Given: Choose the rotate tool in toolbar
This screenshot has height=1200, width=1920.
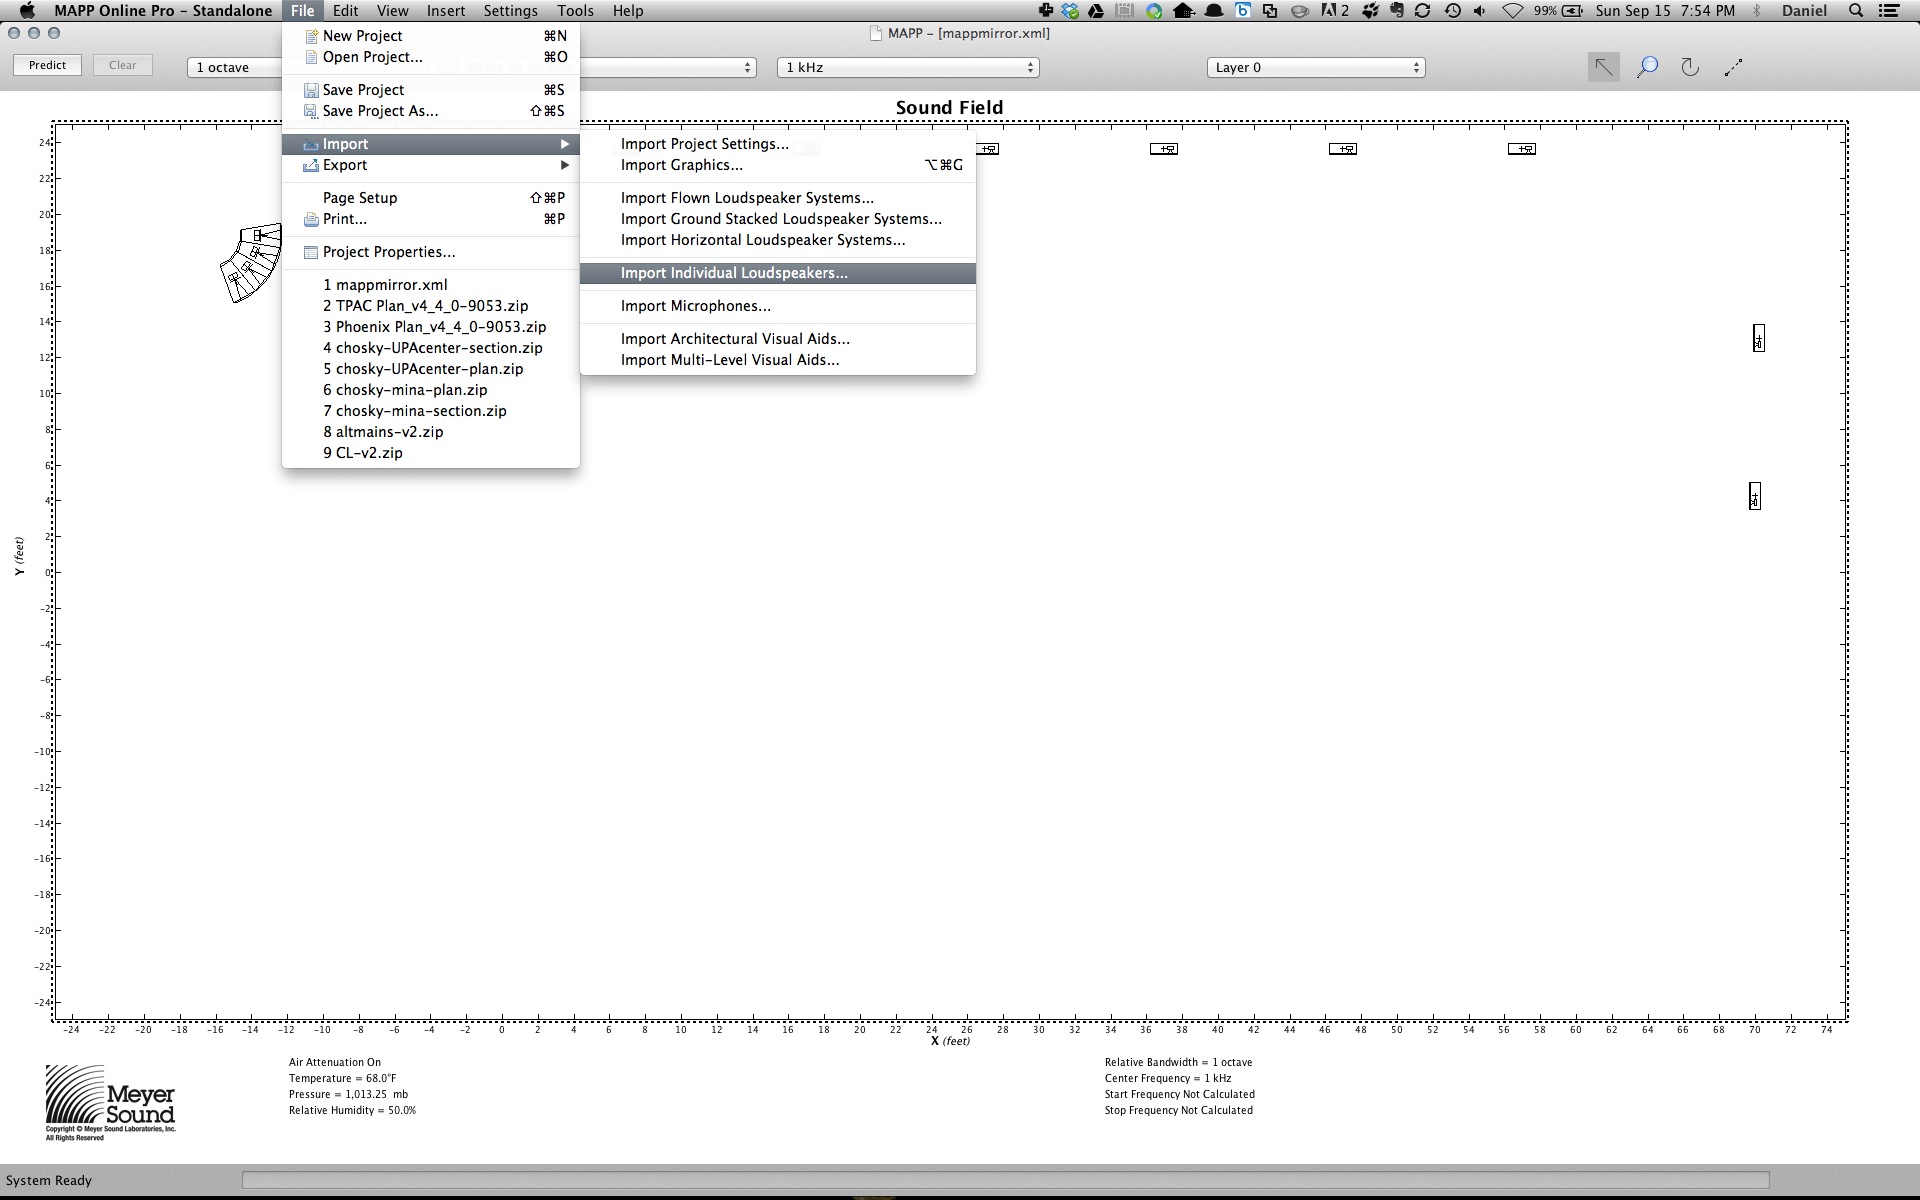Looking at the screenshot, I should point(1690,67).
